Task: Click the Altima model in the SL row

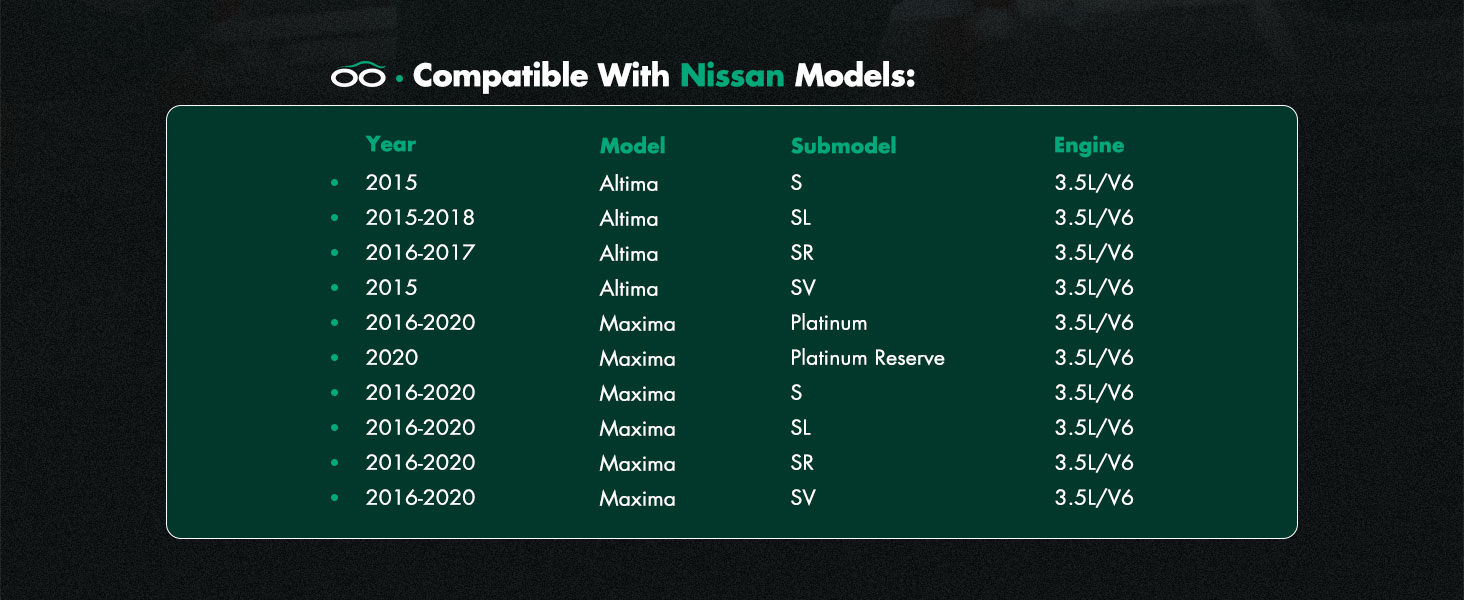Action: click(629, 219)
